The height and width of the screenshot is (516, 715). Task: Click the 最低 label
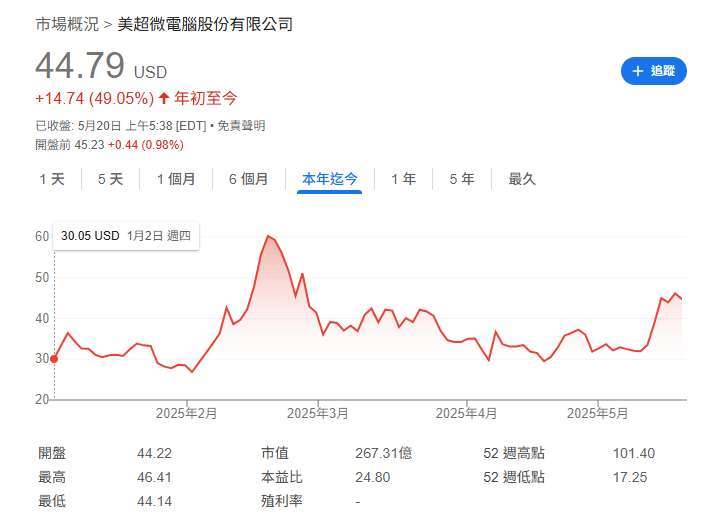click(52, 501)
